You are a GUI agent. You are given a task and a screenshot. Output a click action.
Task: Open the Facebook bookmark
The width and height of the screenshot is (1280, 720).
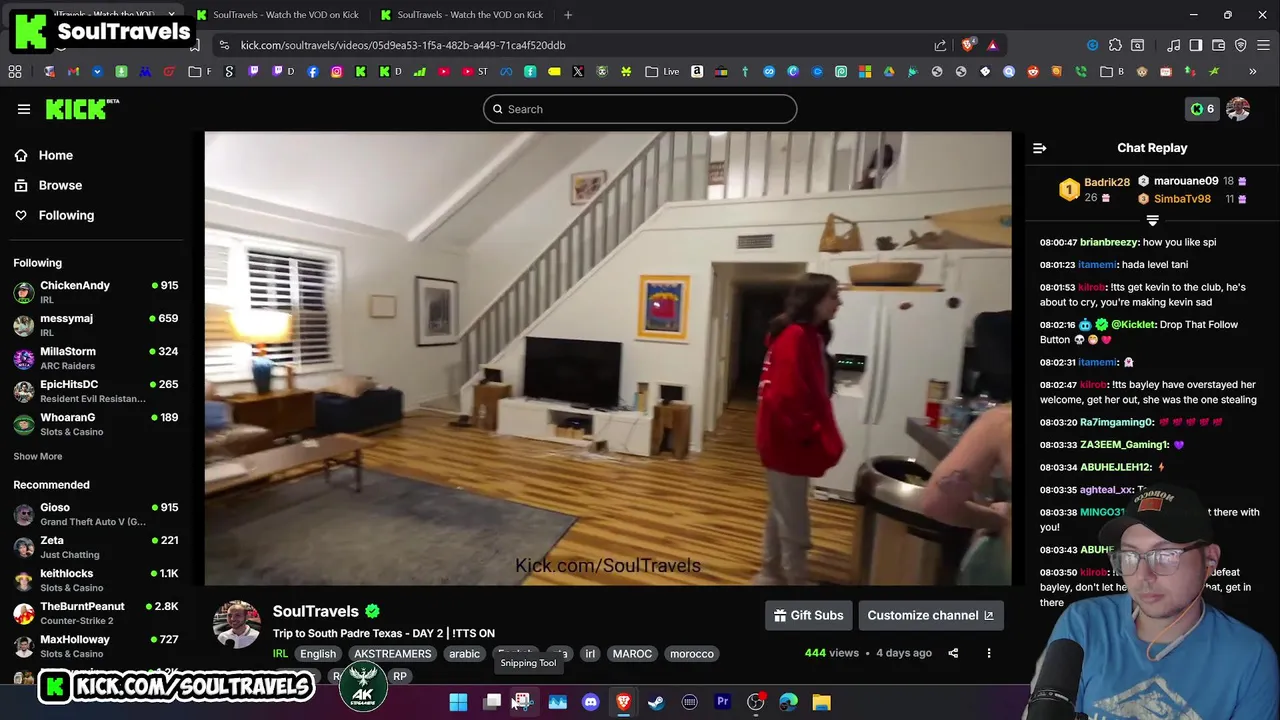pos(313,72)
